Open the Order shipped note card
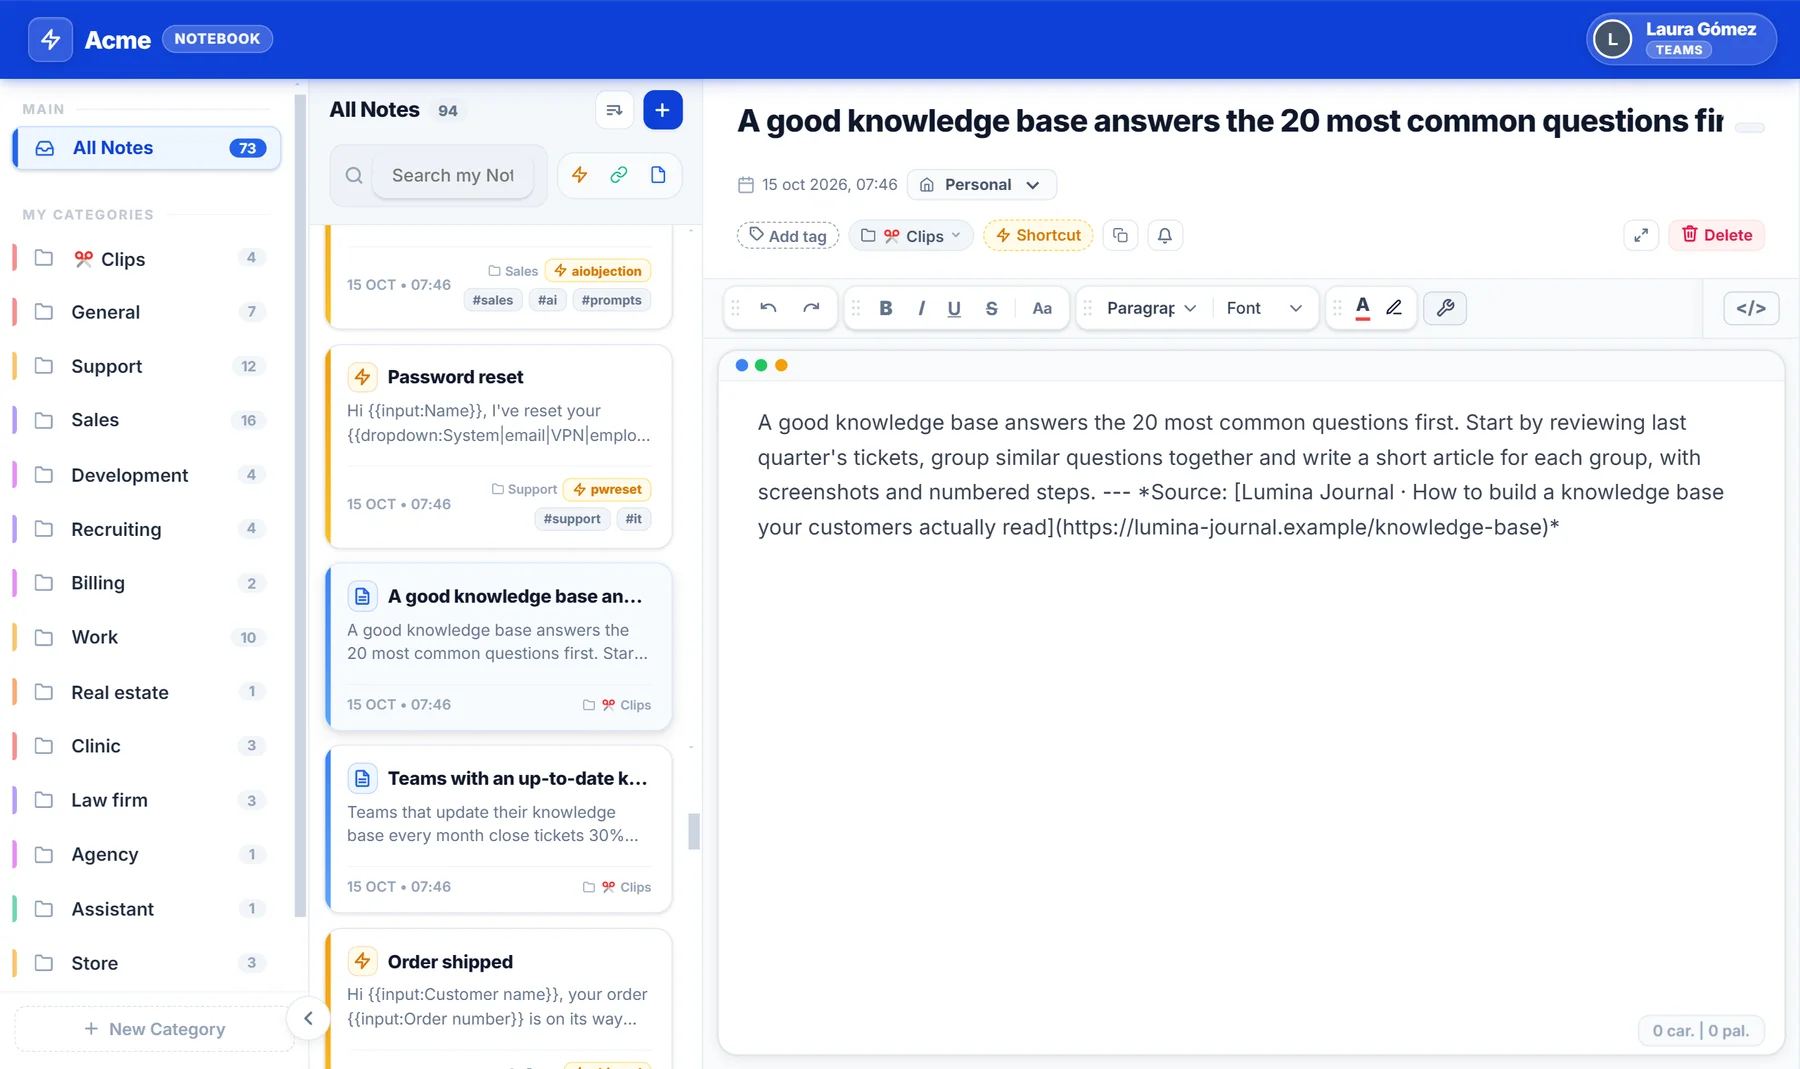This screenshot has height=1069, width=1800. click(499, 998)
